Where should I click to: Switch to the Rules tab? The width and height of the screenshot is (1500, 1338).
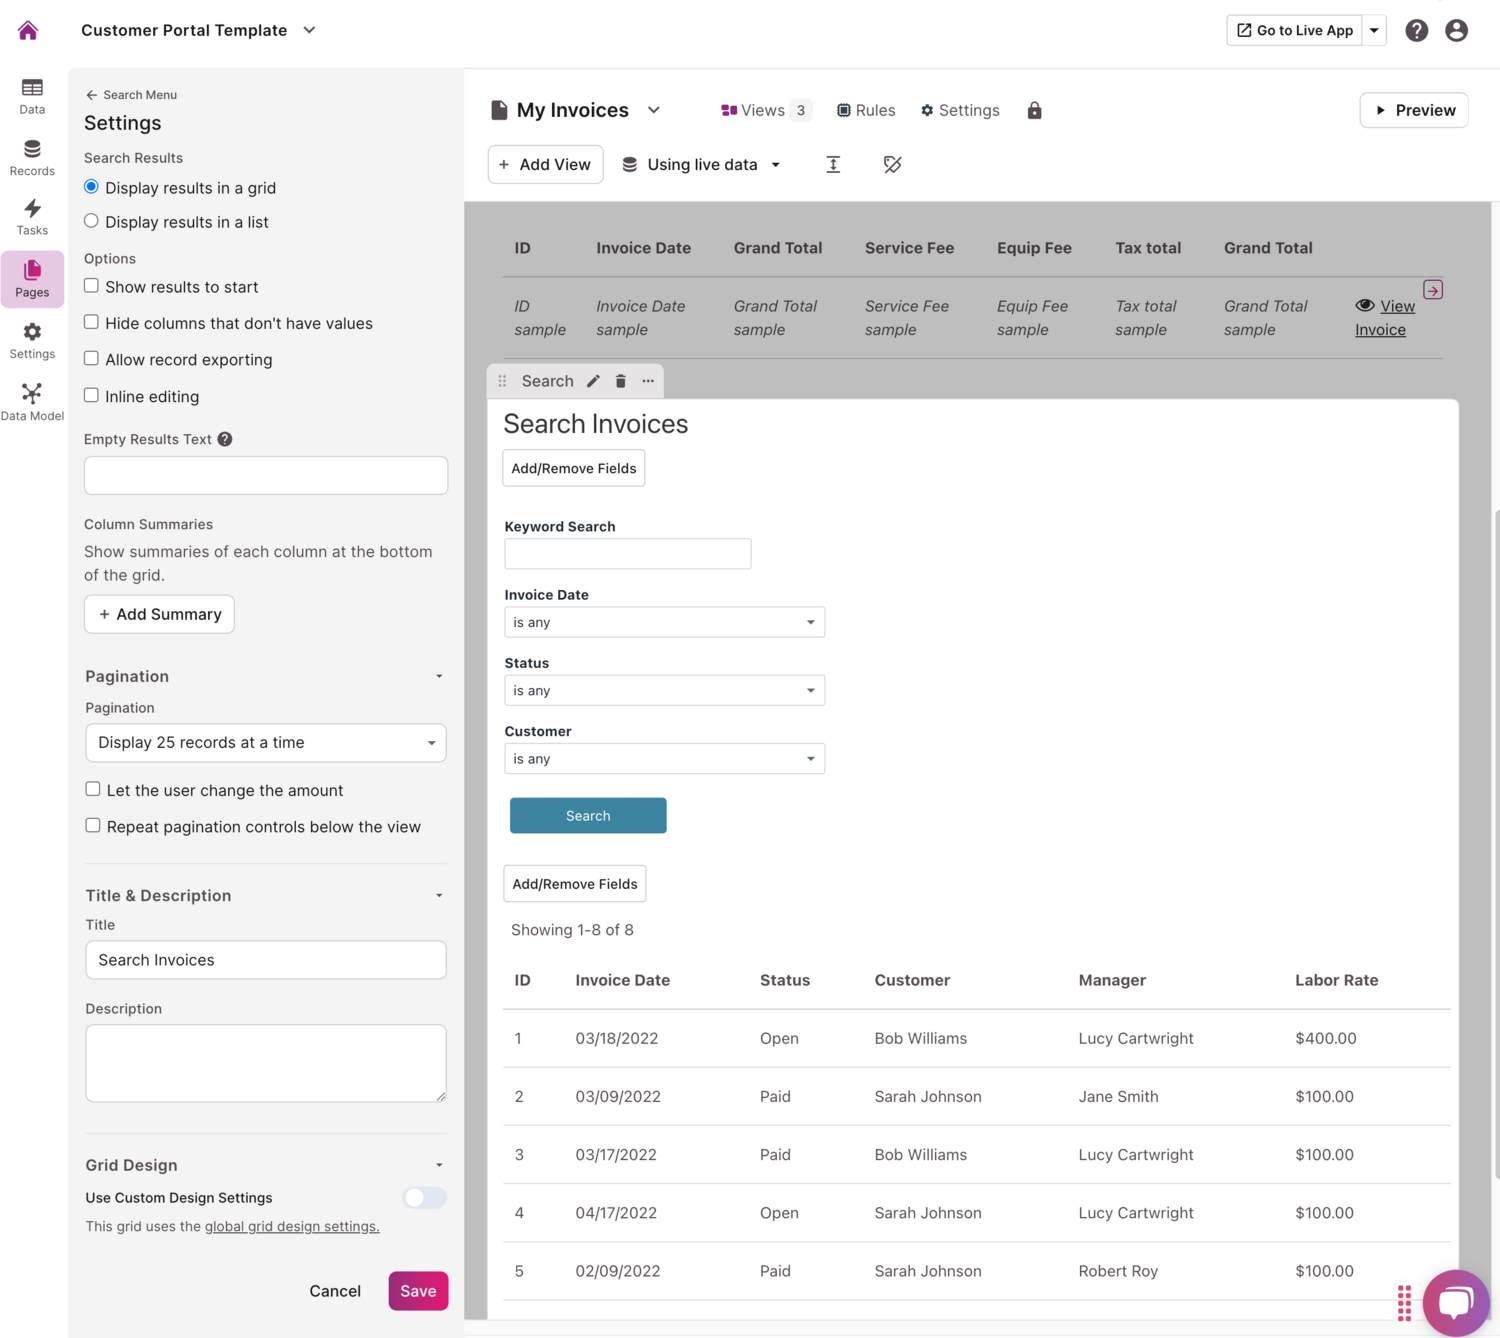tap(866, 110)
